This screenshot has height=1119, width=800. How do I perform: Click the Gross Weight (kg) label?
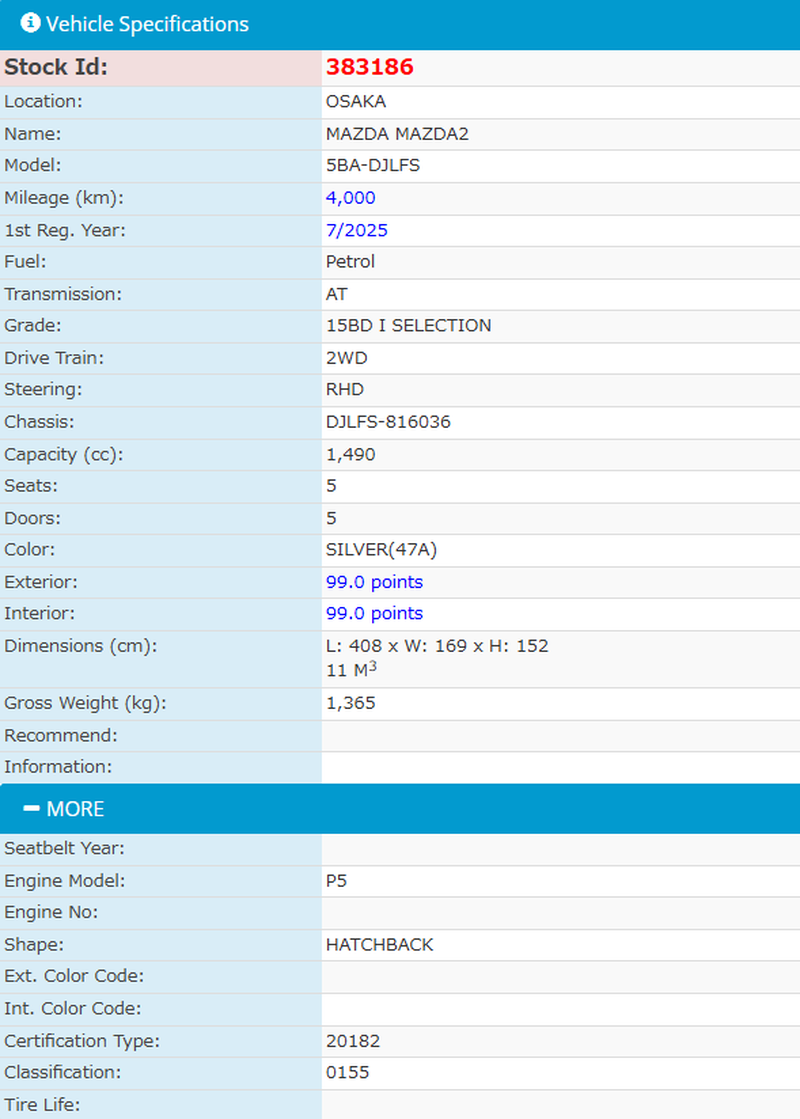pyautogui.click(x=86, y=703)
